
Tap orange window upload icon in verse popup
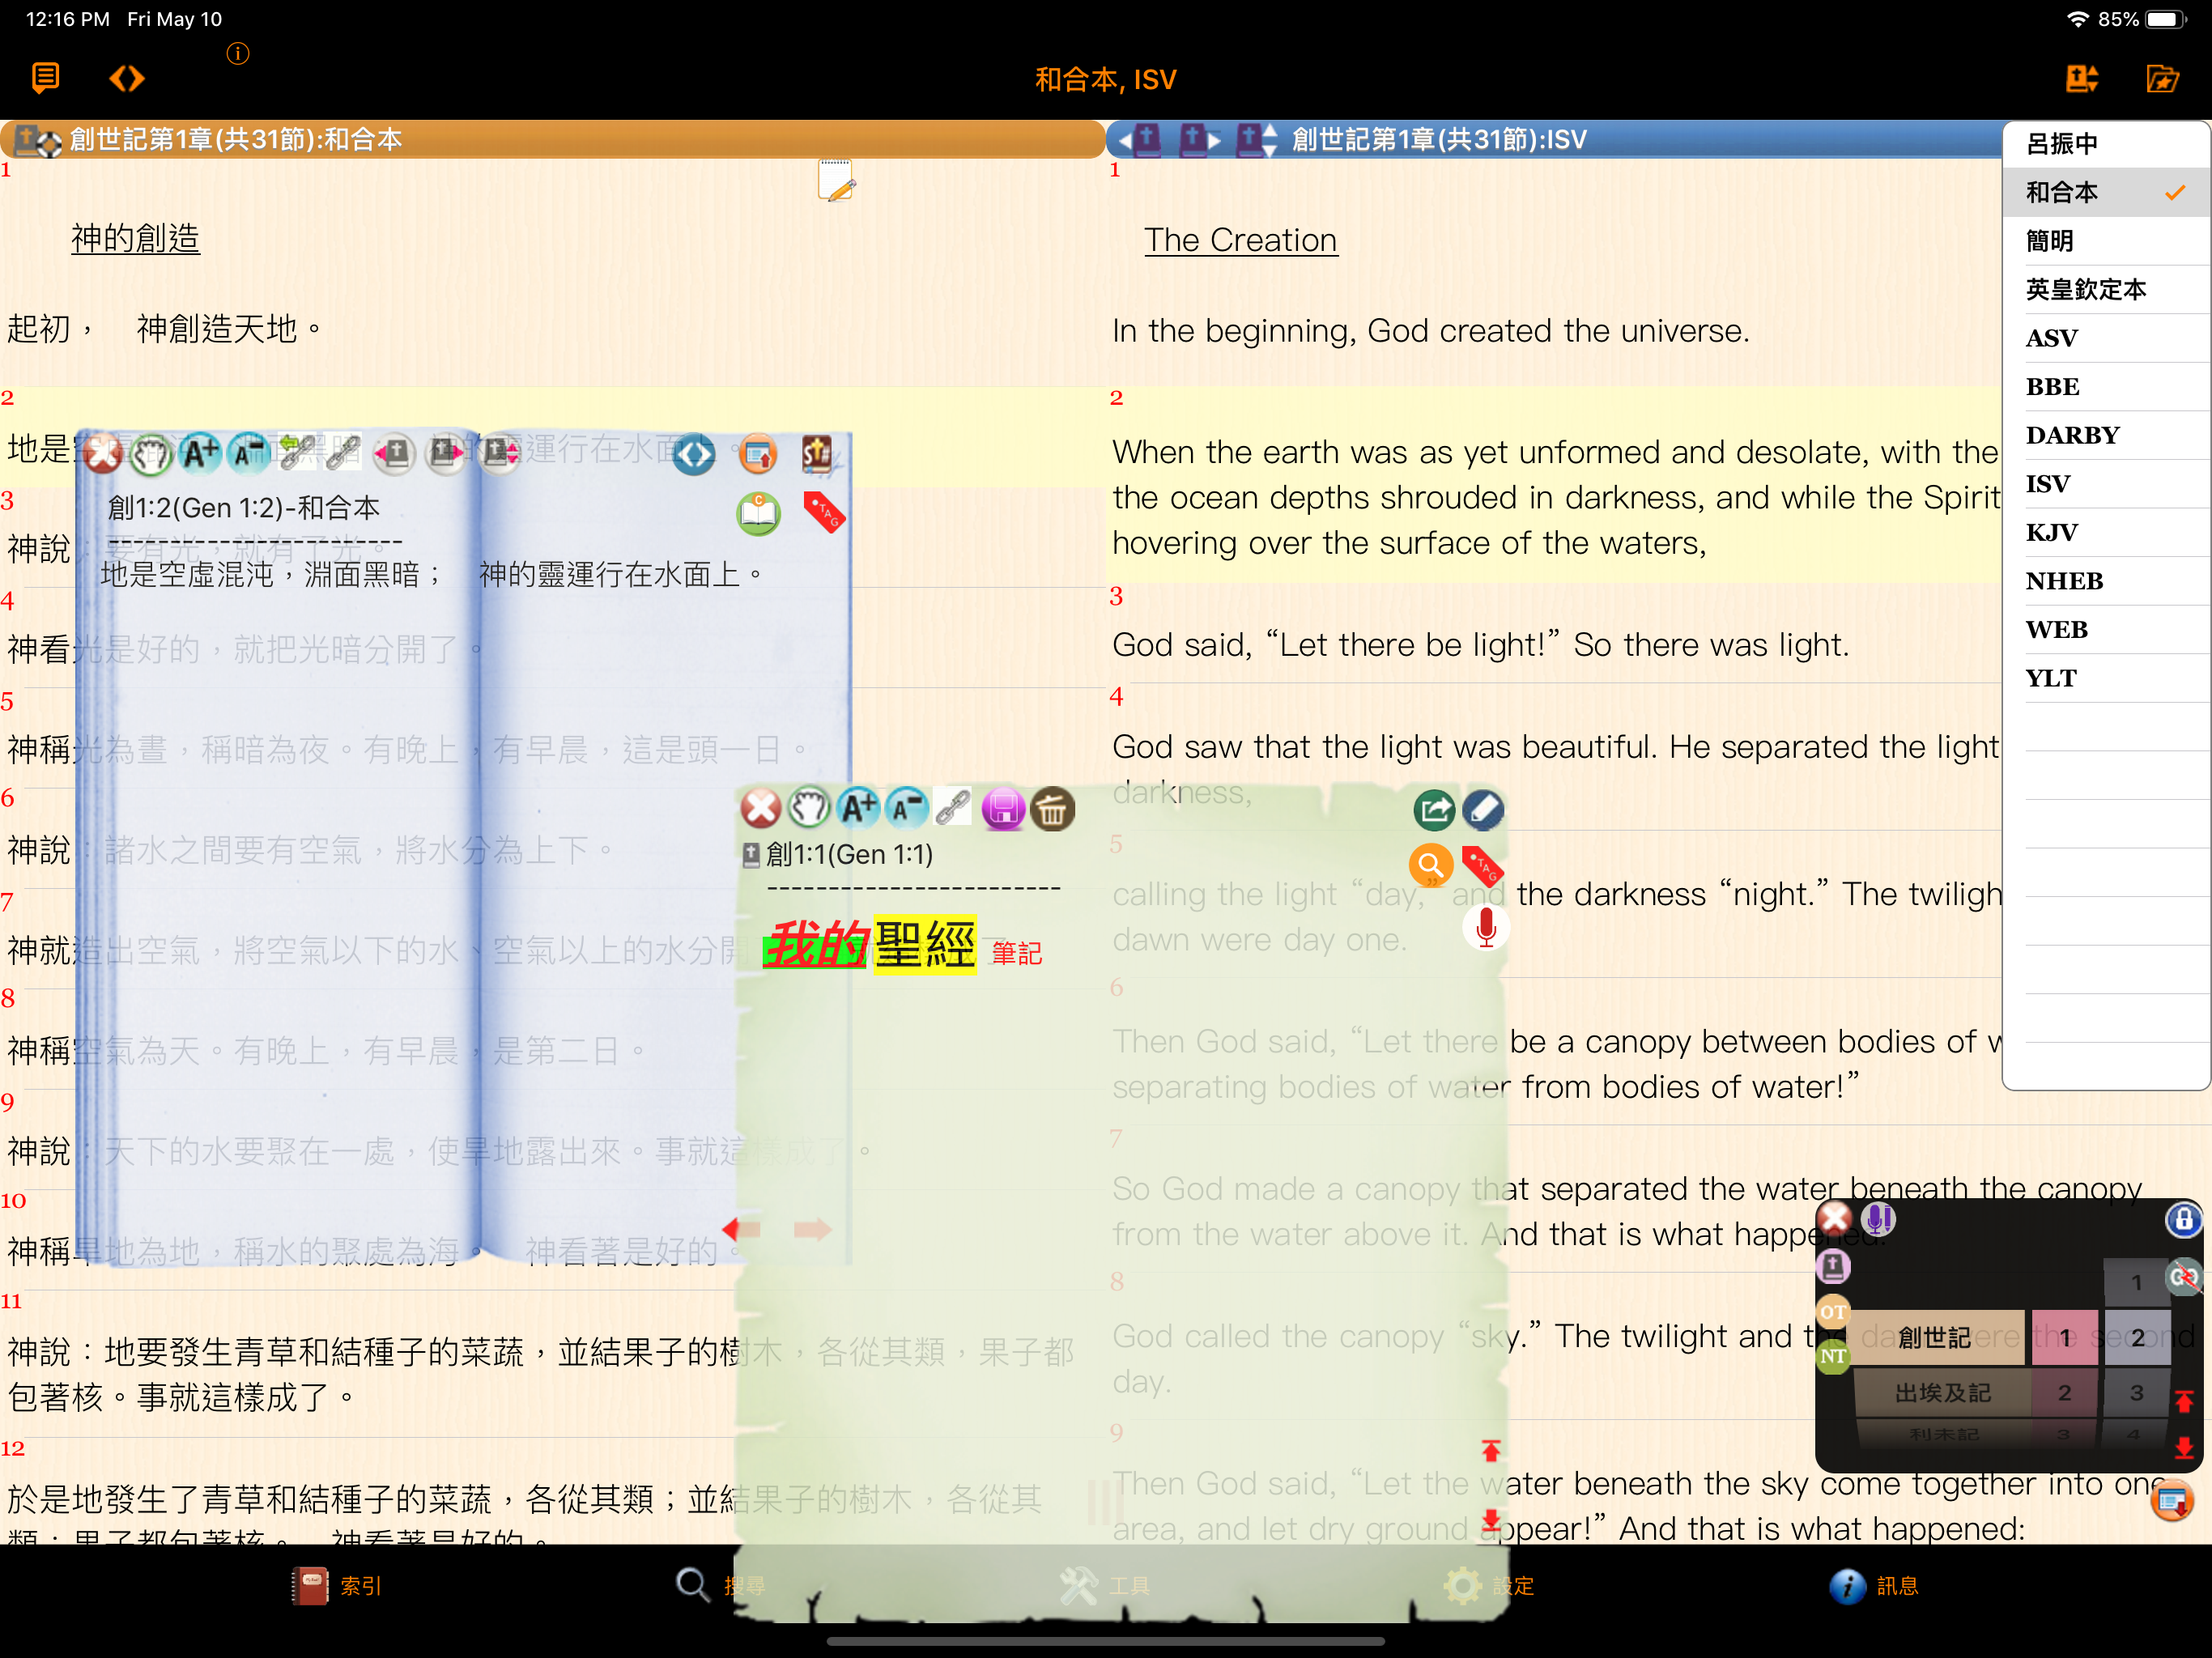pyautogui.click(x=758, y=455)
